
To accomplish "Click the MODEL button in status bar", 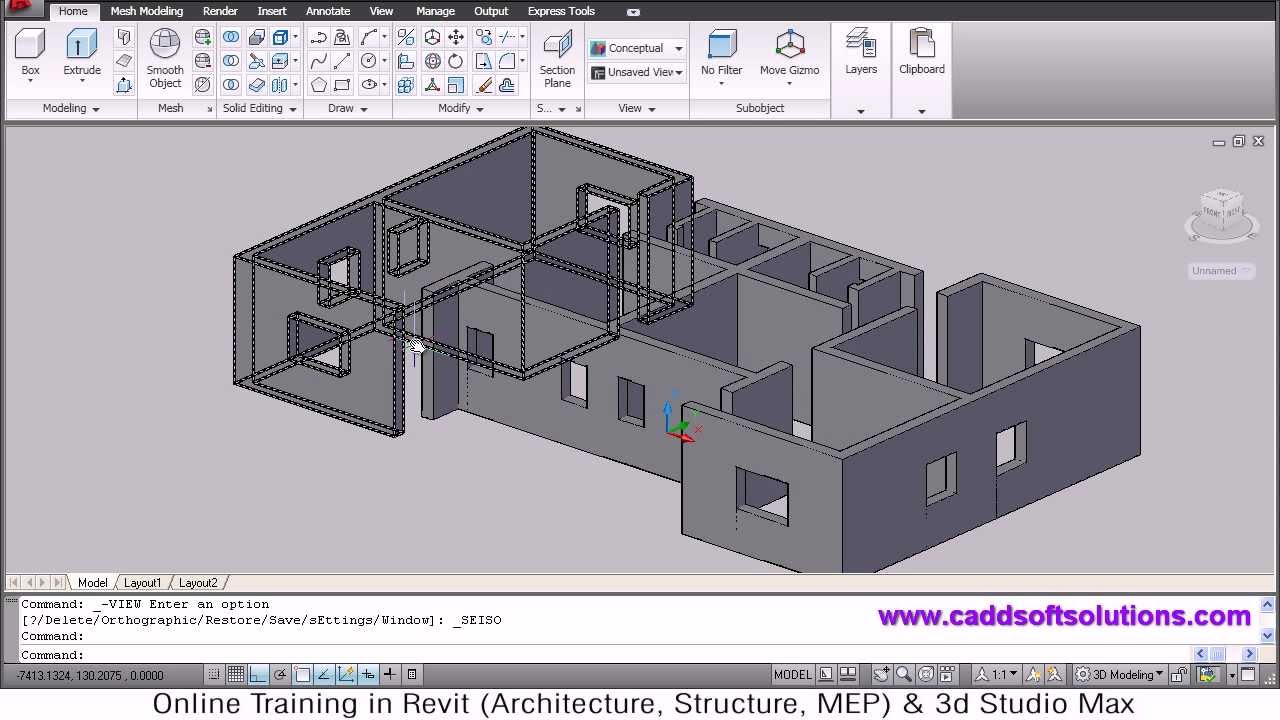I will click(792, 674).
